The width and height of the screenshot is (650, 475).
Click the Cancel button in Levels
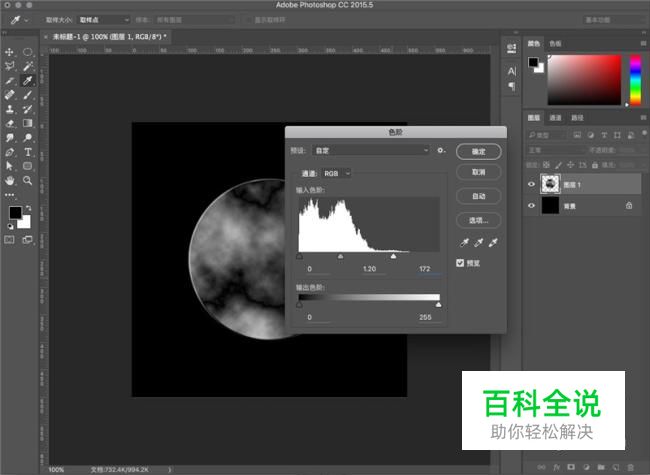pyautogui.click(x=479, y=172)
